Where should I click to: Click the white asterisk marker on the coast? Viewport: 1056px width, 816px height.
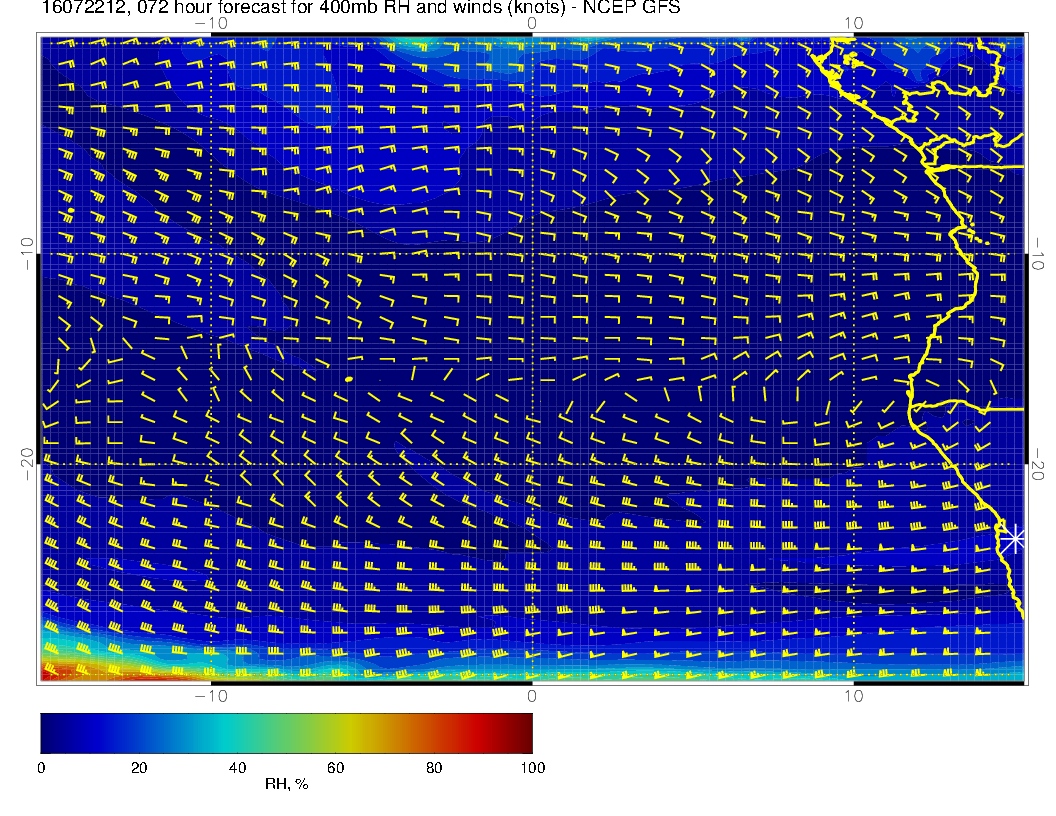(x=1015, y=539)
